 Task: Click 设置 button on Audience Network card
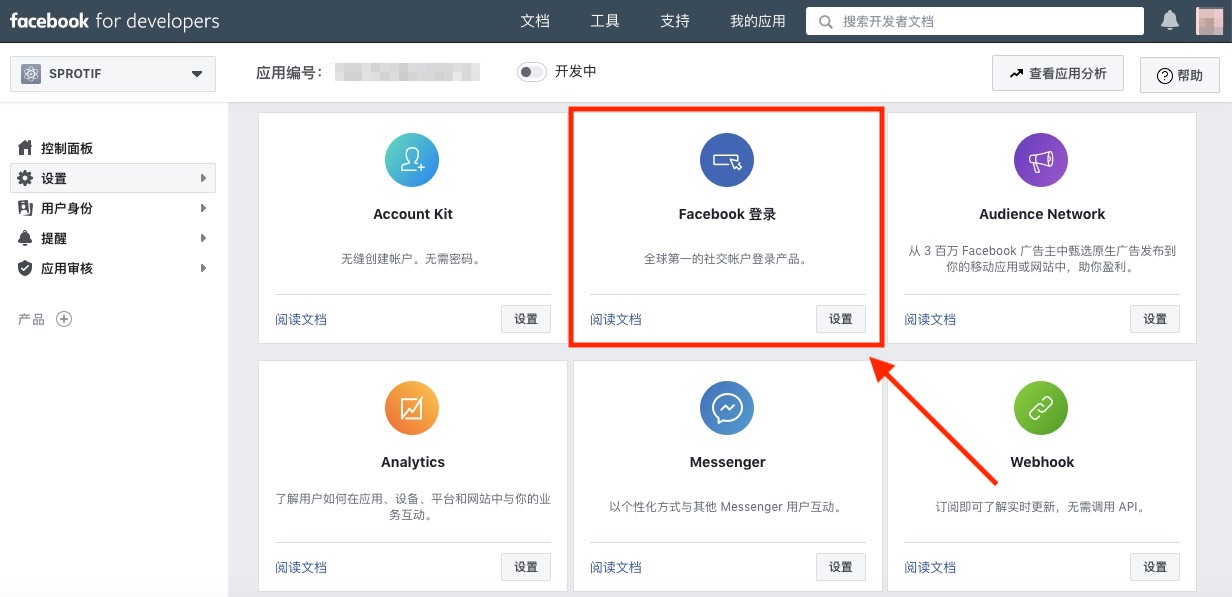point(1155,319)
